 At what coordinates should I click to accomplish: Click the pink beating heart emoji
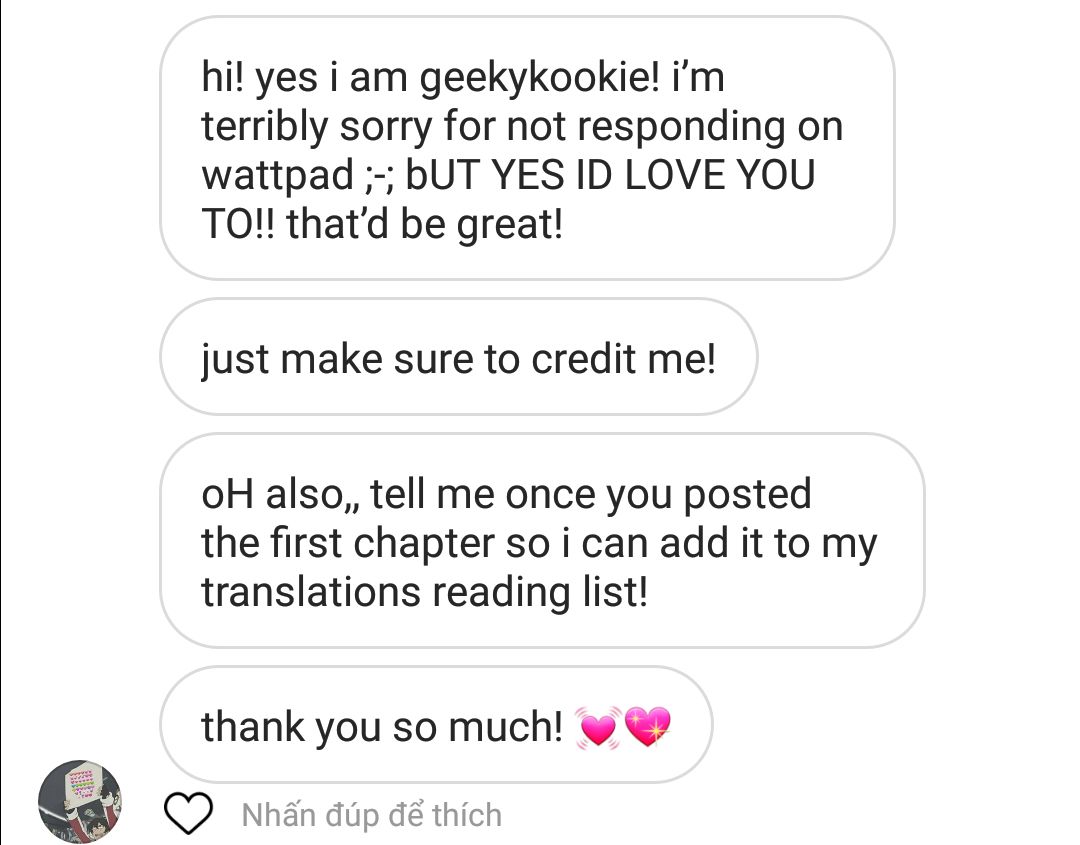click(598, 727)
